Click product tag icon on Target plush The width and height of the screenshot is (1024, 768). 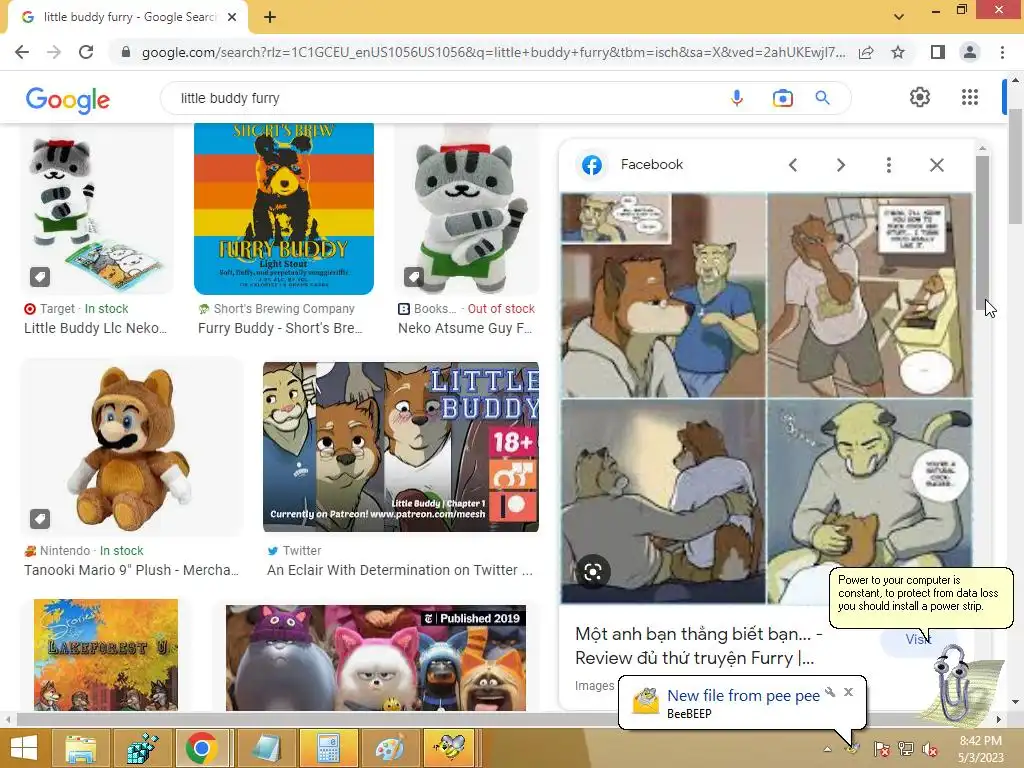pos(40,277)
